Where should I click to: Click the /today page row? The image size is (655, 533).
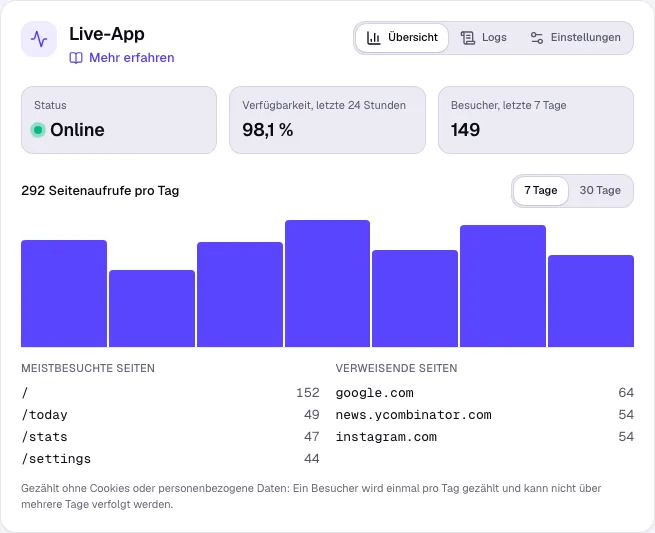click(170, 415)
